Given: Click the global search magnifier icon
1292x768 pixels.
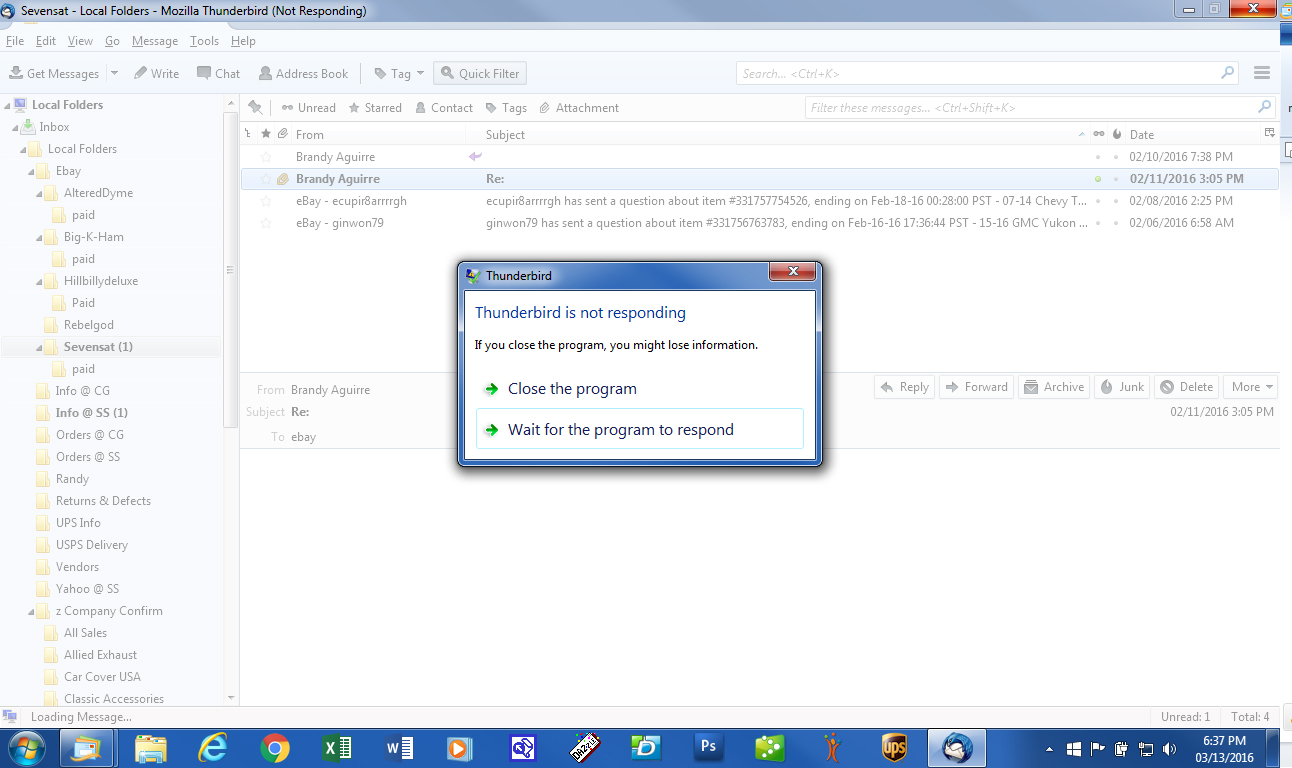Looking at the screenshot, I should pos(1228,73).
